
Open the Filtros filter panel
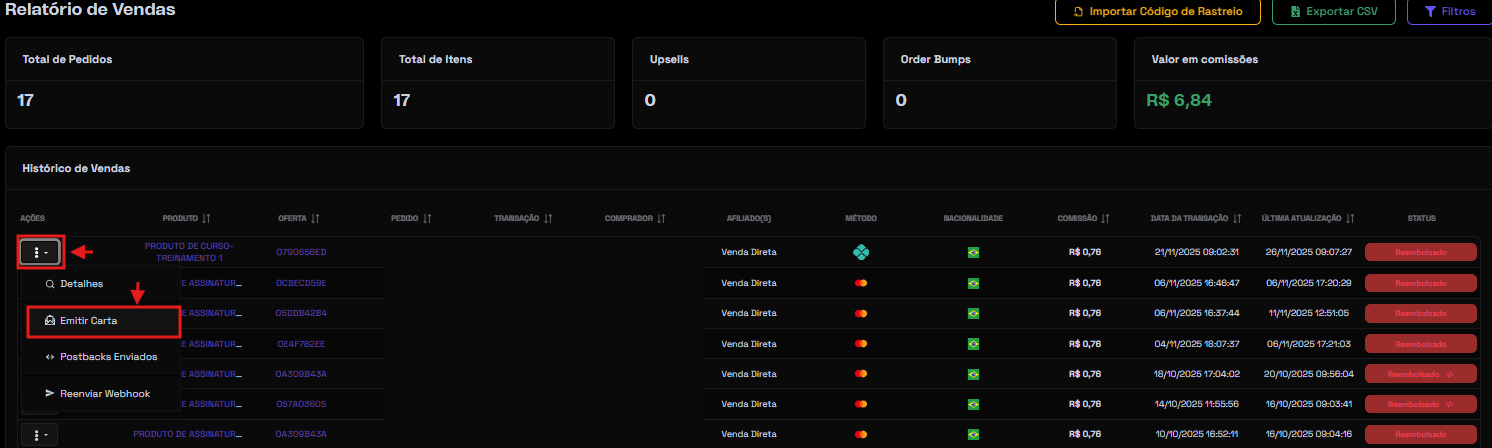click(1449, 12)
